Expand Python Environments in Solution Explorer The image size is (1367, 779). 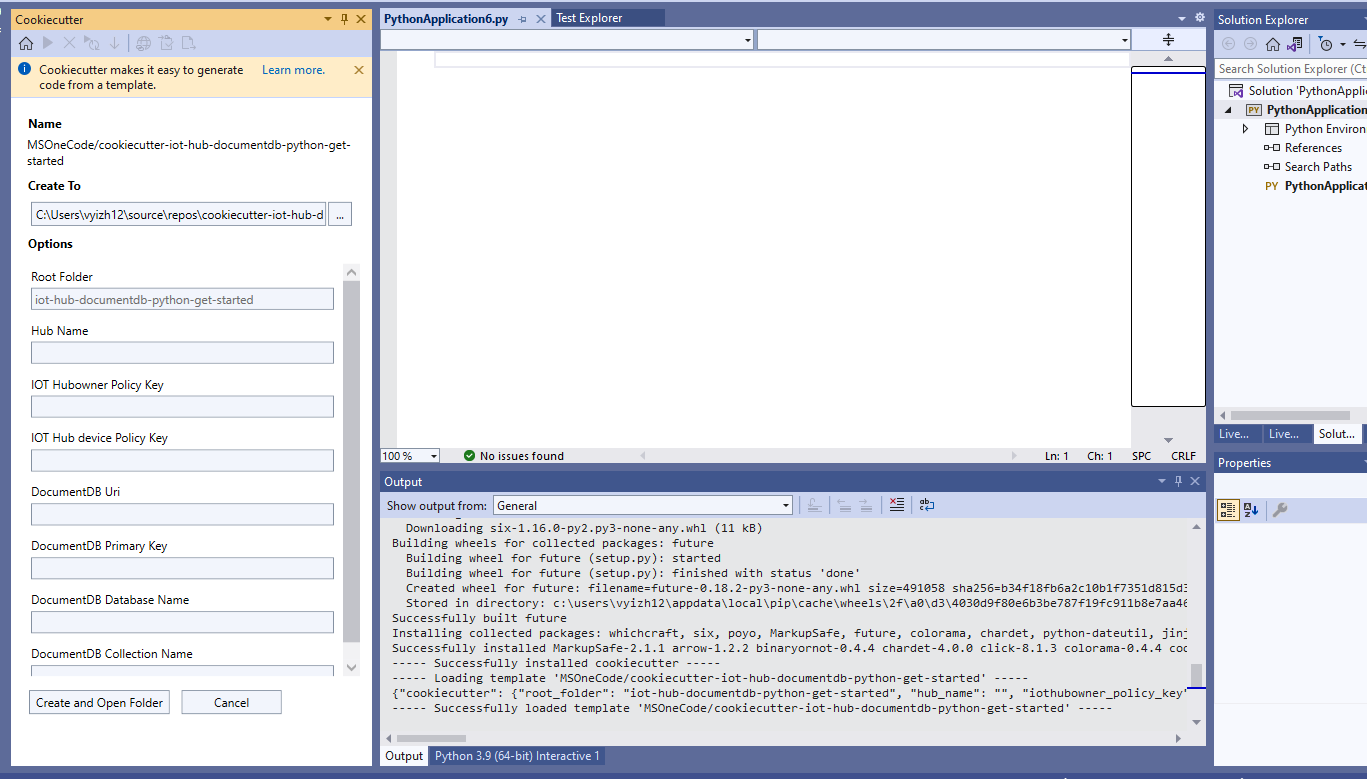click(1246, 128)
